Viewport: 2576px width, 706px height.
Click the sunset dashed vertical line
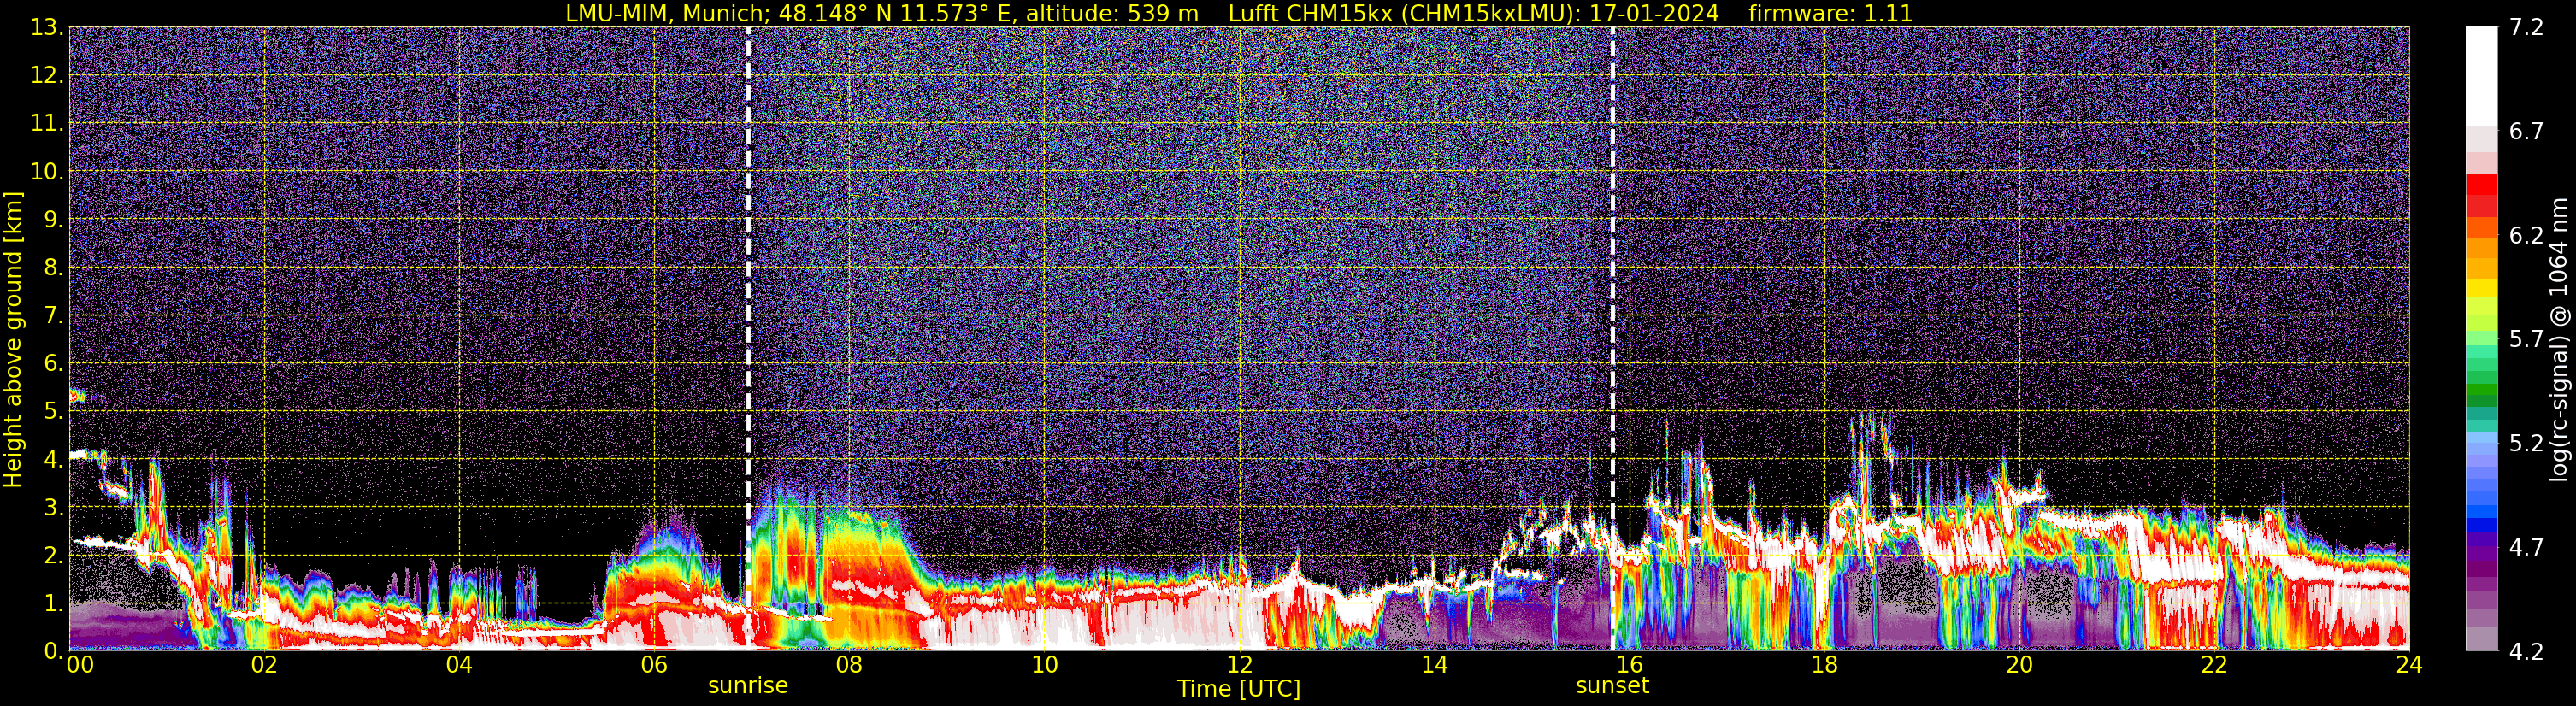coord(1612,339)
